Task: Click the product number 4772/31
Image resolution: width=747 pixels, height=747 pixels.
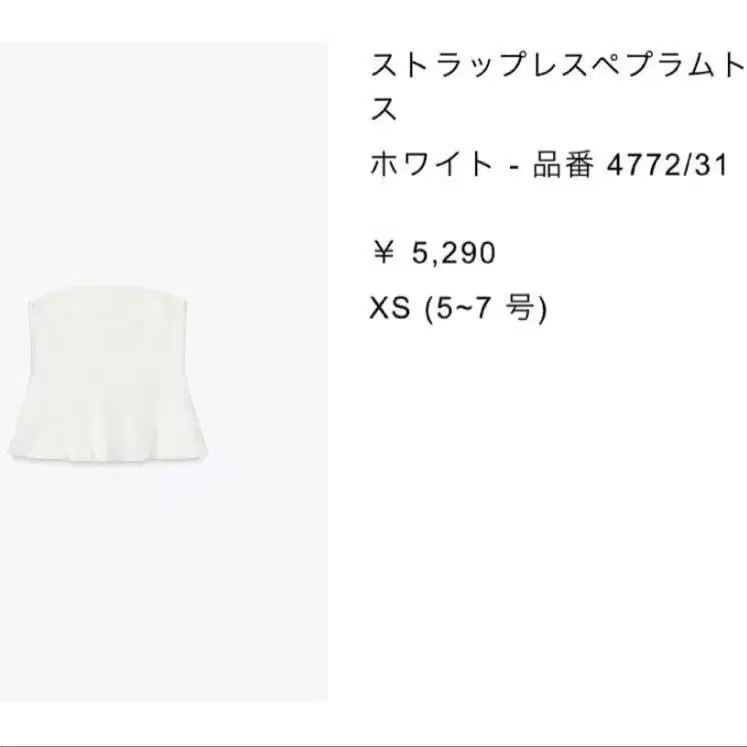Action: point(667,165)
